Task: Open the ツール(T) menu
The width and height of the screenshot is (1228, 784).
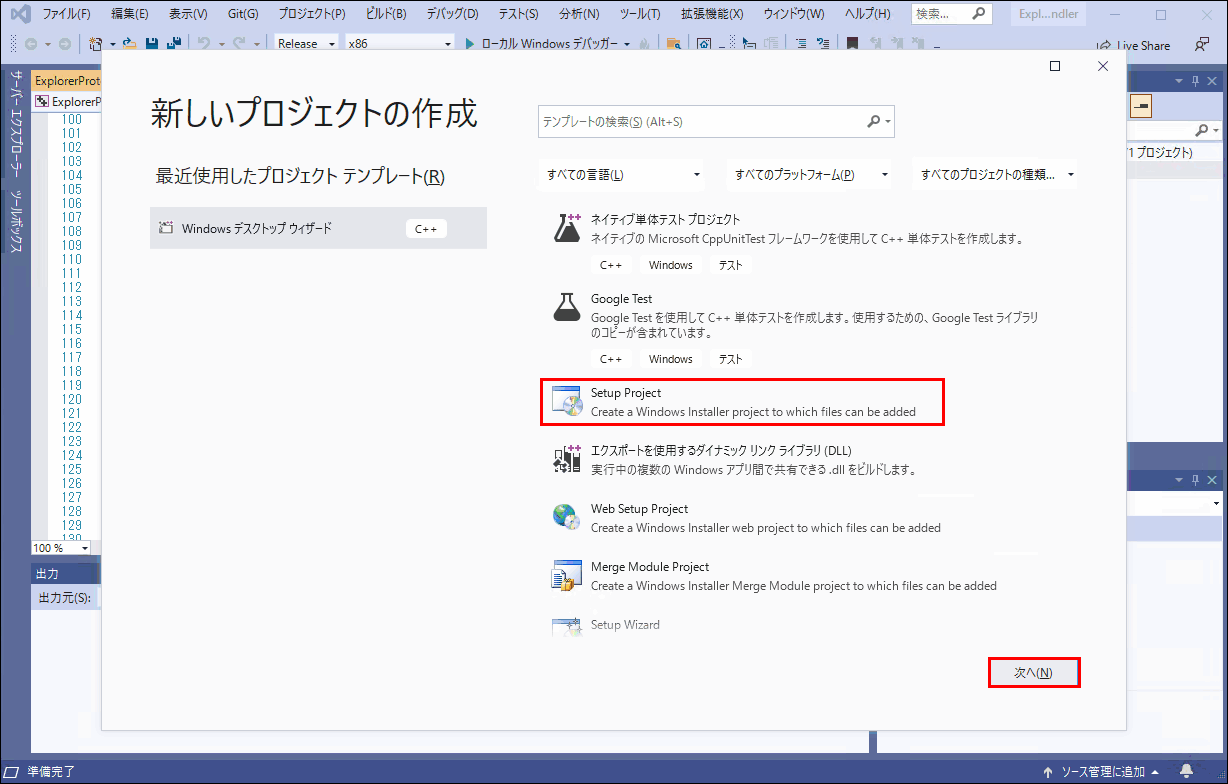Action: click(640, 14)
